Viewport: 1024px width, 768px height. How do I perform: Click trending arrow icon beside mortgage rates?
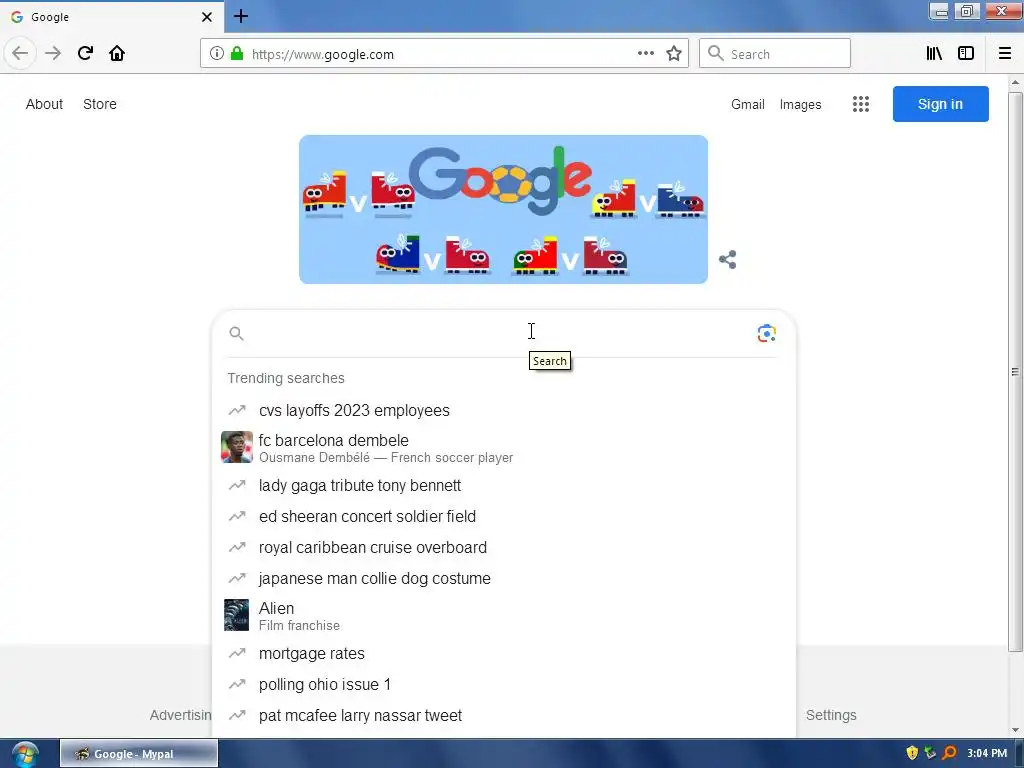click(x=236, y=653)
